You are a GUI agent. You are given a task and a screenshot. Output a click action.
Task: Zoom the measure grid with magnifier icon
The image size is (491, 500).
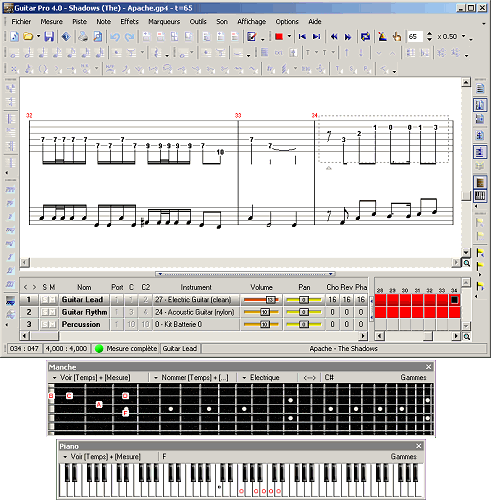[x=467, y=336]
